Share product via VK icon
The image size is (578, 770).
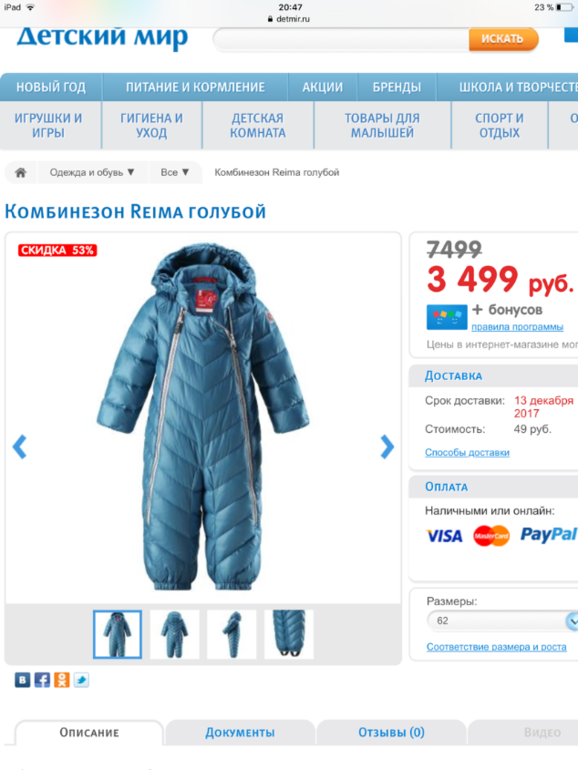(x=22, y=680)
